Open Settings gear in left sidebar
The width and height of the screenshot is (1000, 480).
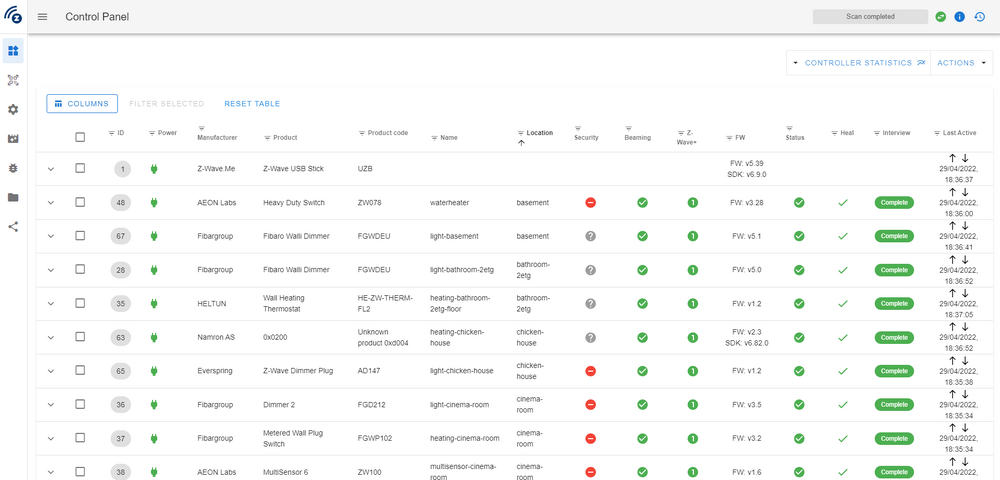[x=13, y=109]
